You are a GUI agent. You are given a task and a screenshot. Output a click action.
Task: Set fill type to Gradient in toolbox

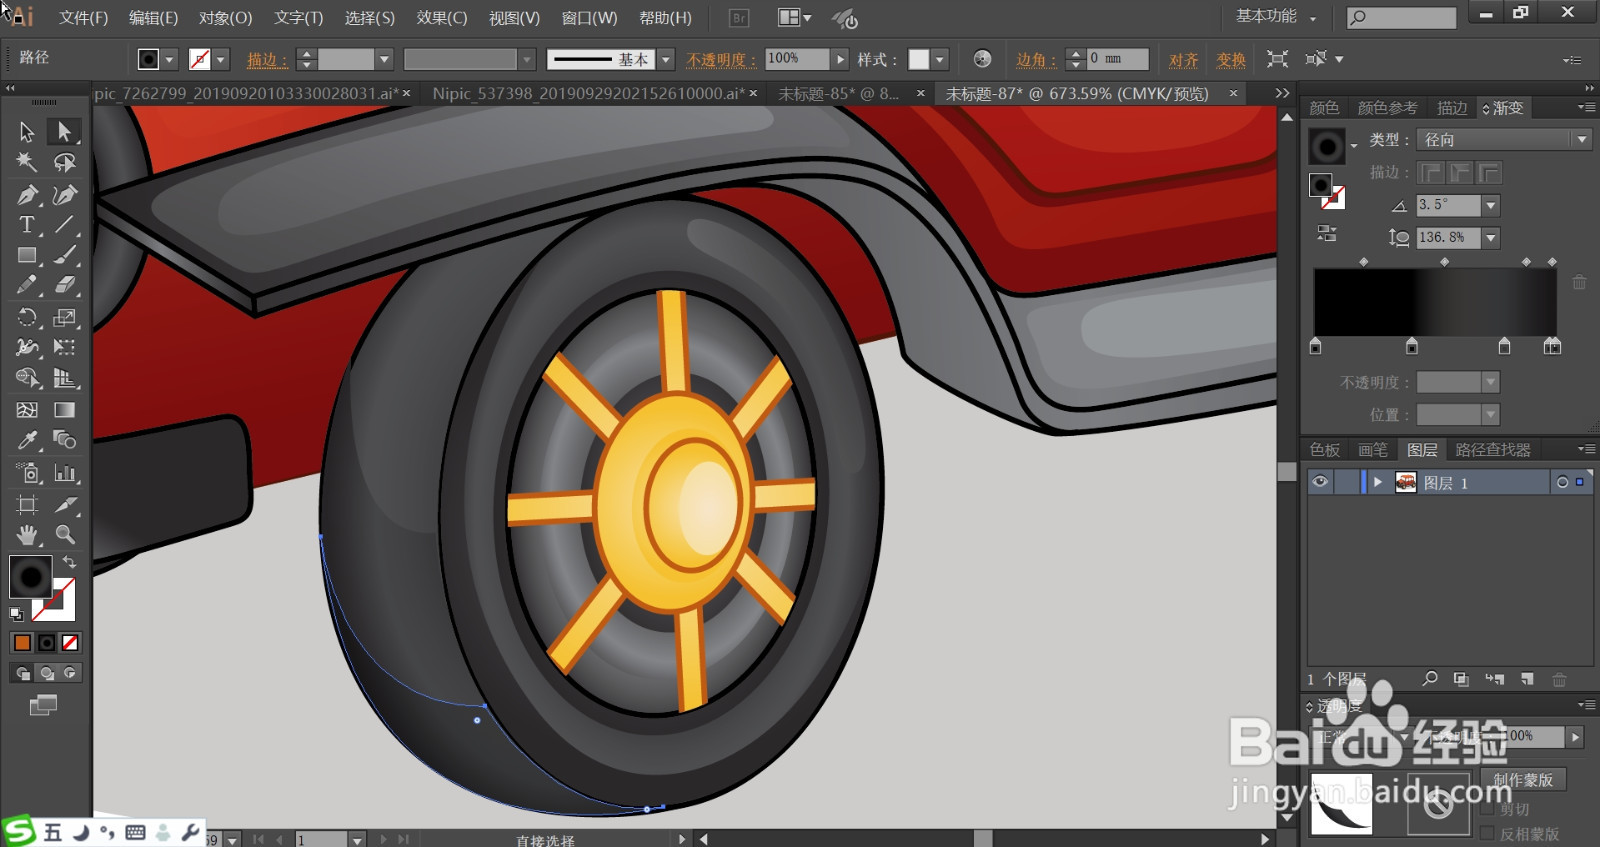[x=46, y=642]
